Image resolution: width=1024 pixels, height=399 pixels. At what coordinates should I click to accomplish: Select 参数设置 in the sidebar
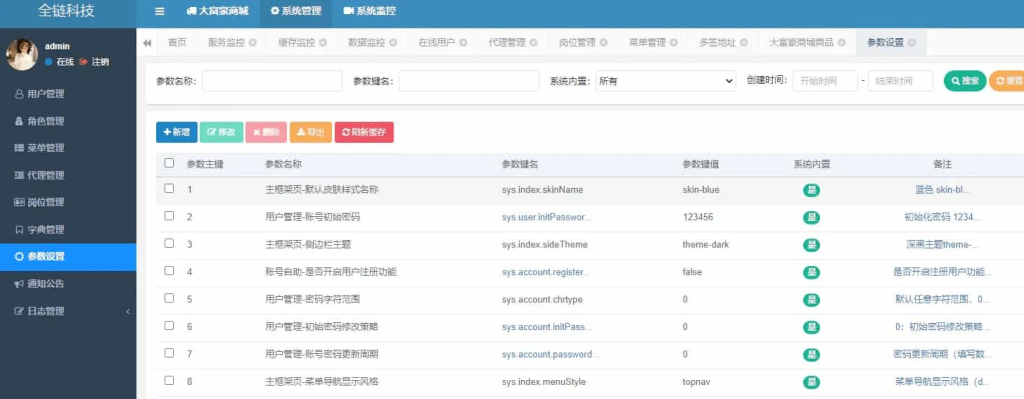click(68, 257)
